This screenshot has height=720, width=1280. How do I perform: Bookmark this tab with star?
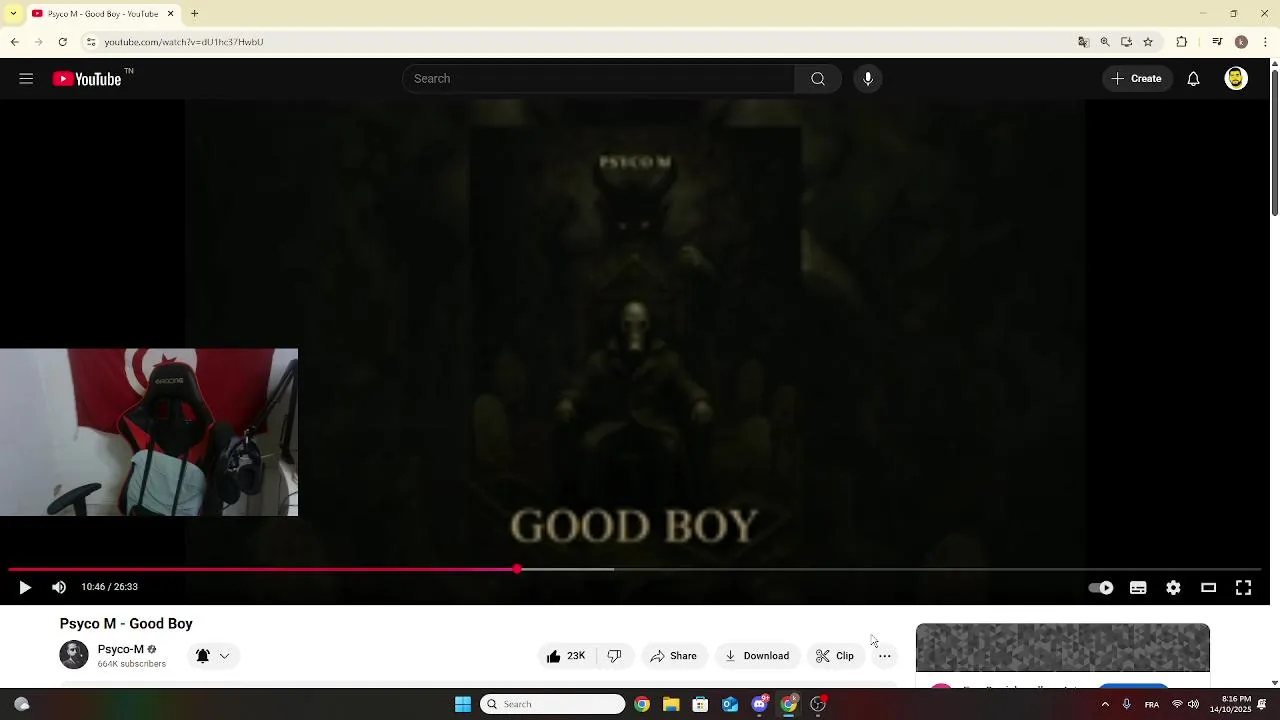[1148, 42]
